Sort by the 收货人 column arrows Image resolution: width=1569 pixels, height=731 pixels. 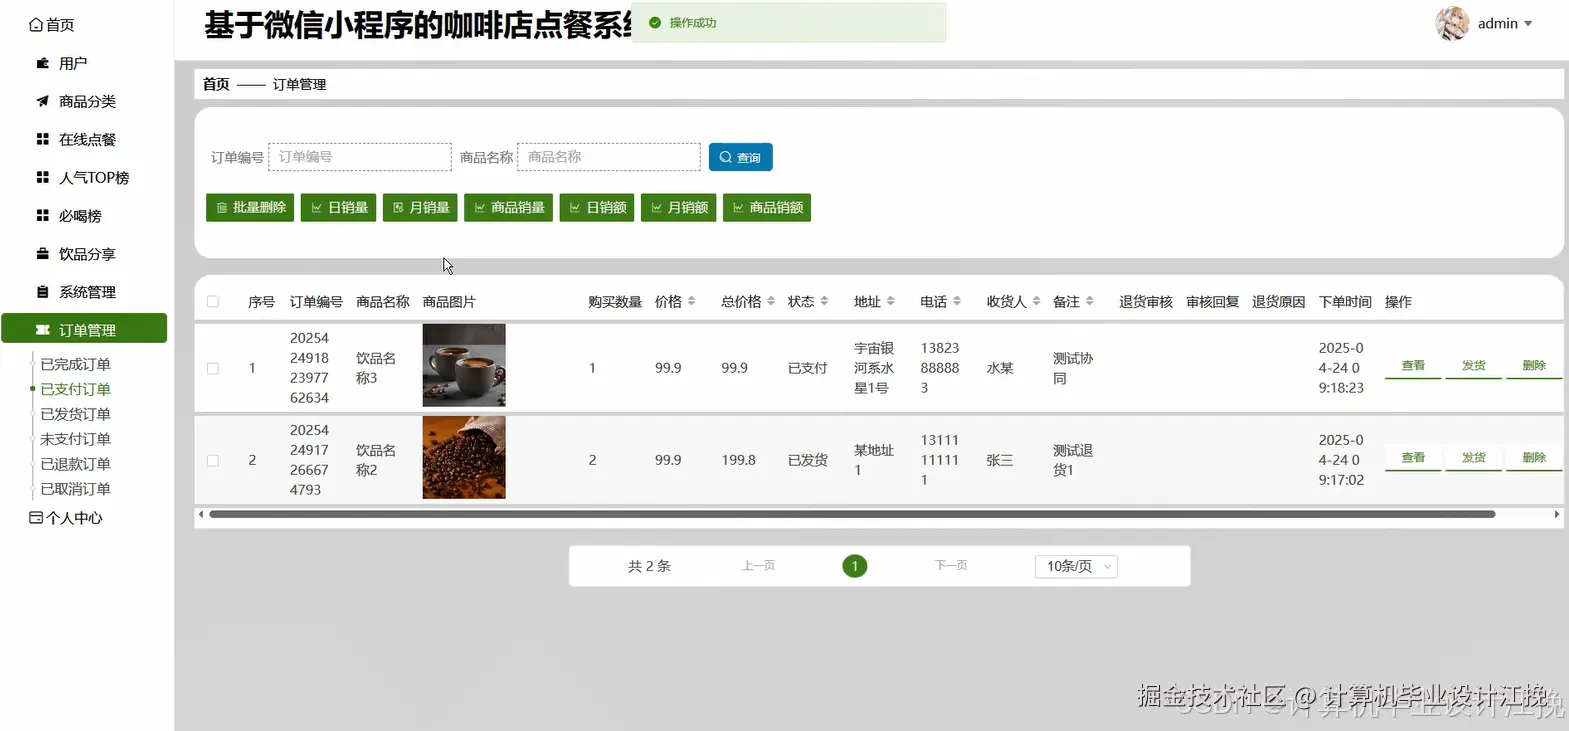click(x=1036, y=301)
